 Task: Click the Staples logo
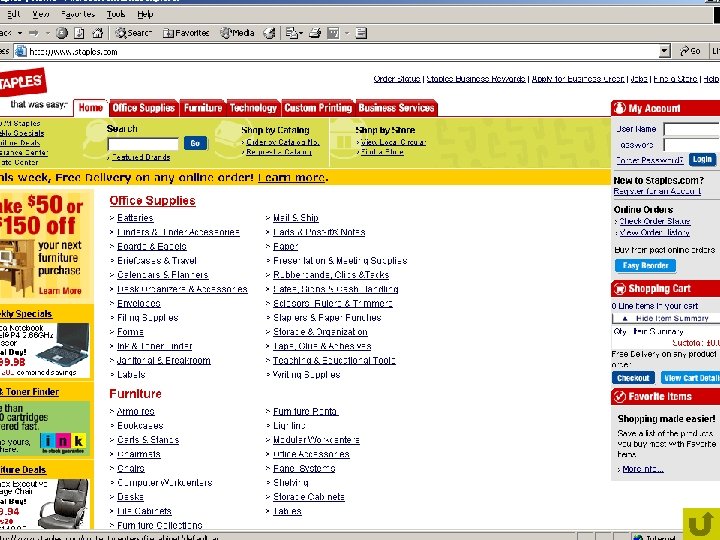[22, 82]
